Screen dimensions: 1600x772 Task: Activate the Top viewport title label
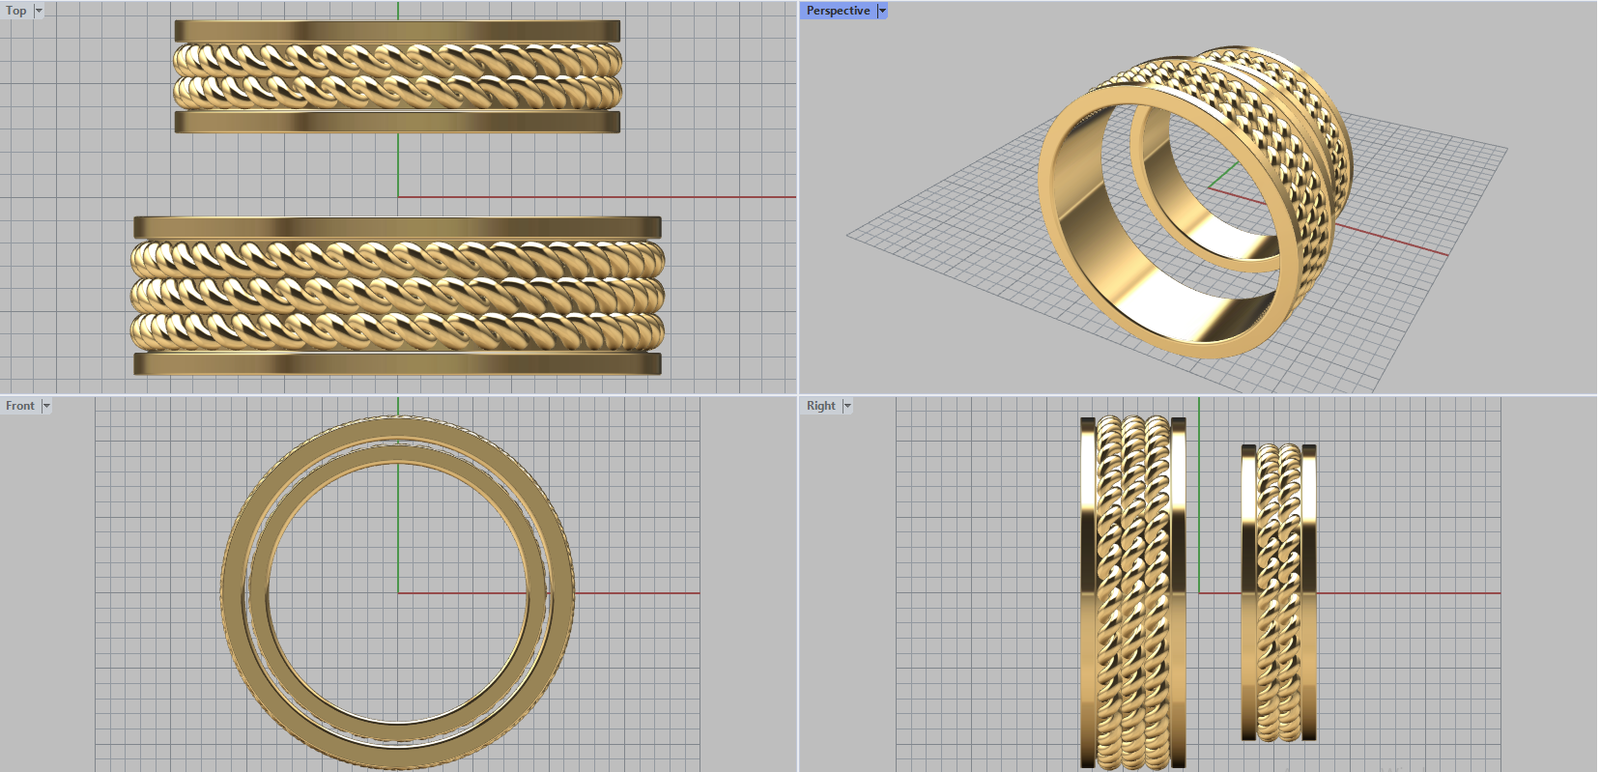coord(16,11)
